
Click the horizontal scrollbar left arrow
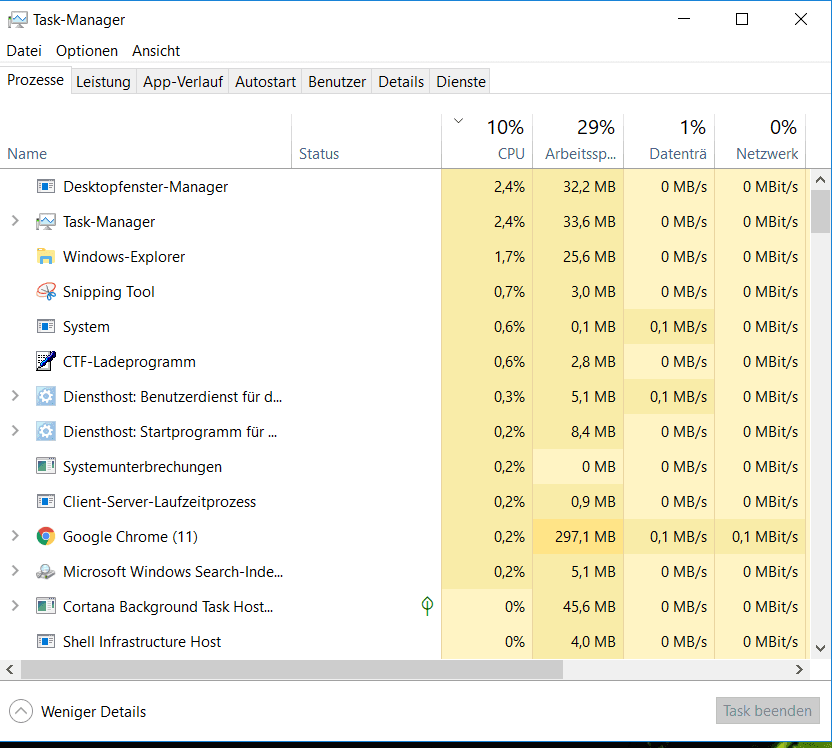10,669
